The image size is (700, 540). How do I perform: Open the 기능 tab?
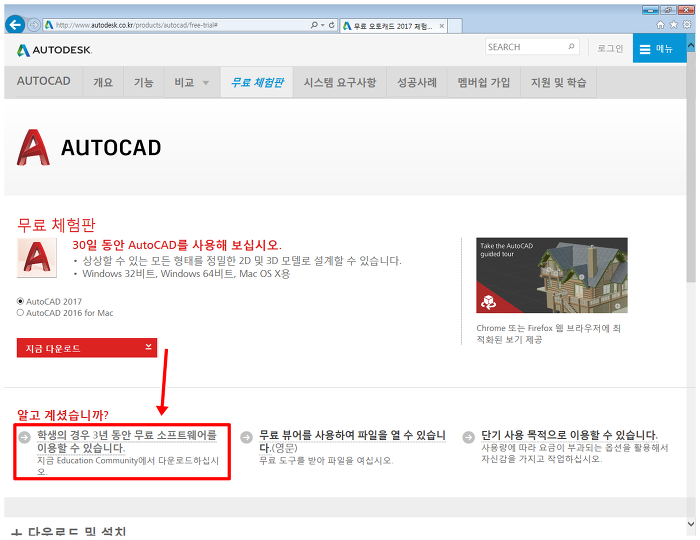pyautogui.click(x=144, y=83)
